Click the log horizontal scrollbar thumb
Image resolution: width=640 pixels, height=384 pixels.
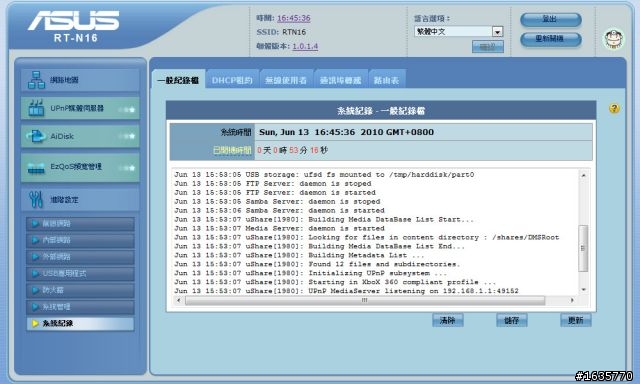pyautogui.click(x=364, y=300)
